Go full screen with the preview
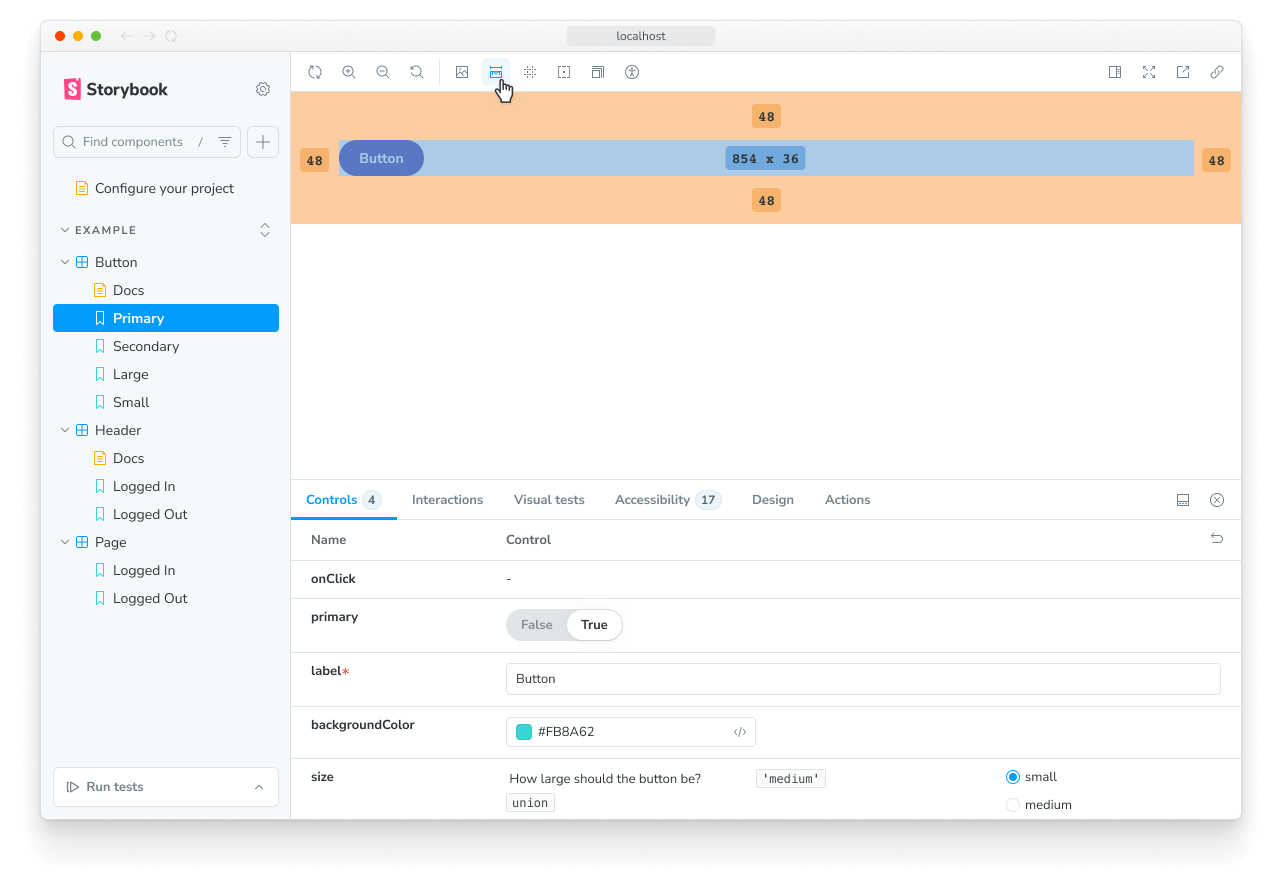1282x890 pixels. pyautogui.click(x=1148, y=71)
